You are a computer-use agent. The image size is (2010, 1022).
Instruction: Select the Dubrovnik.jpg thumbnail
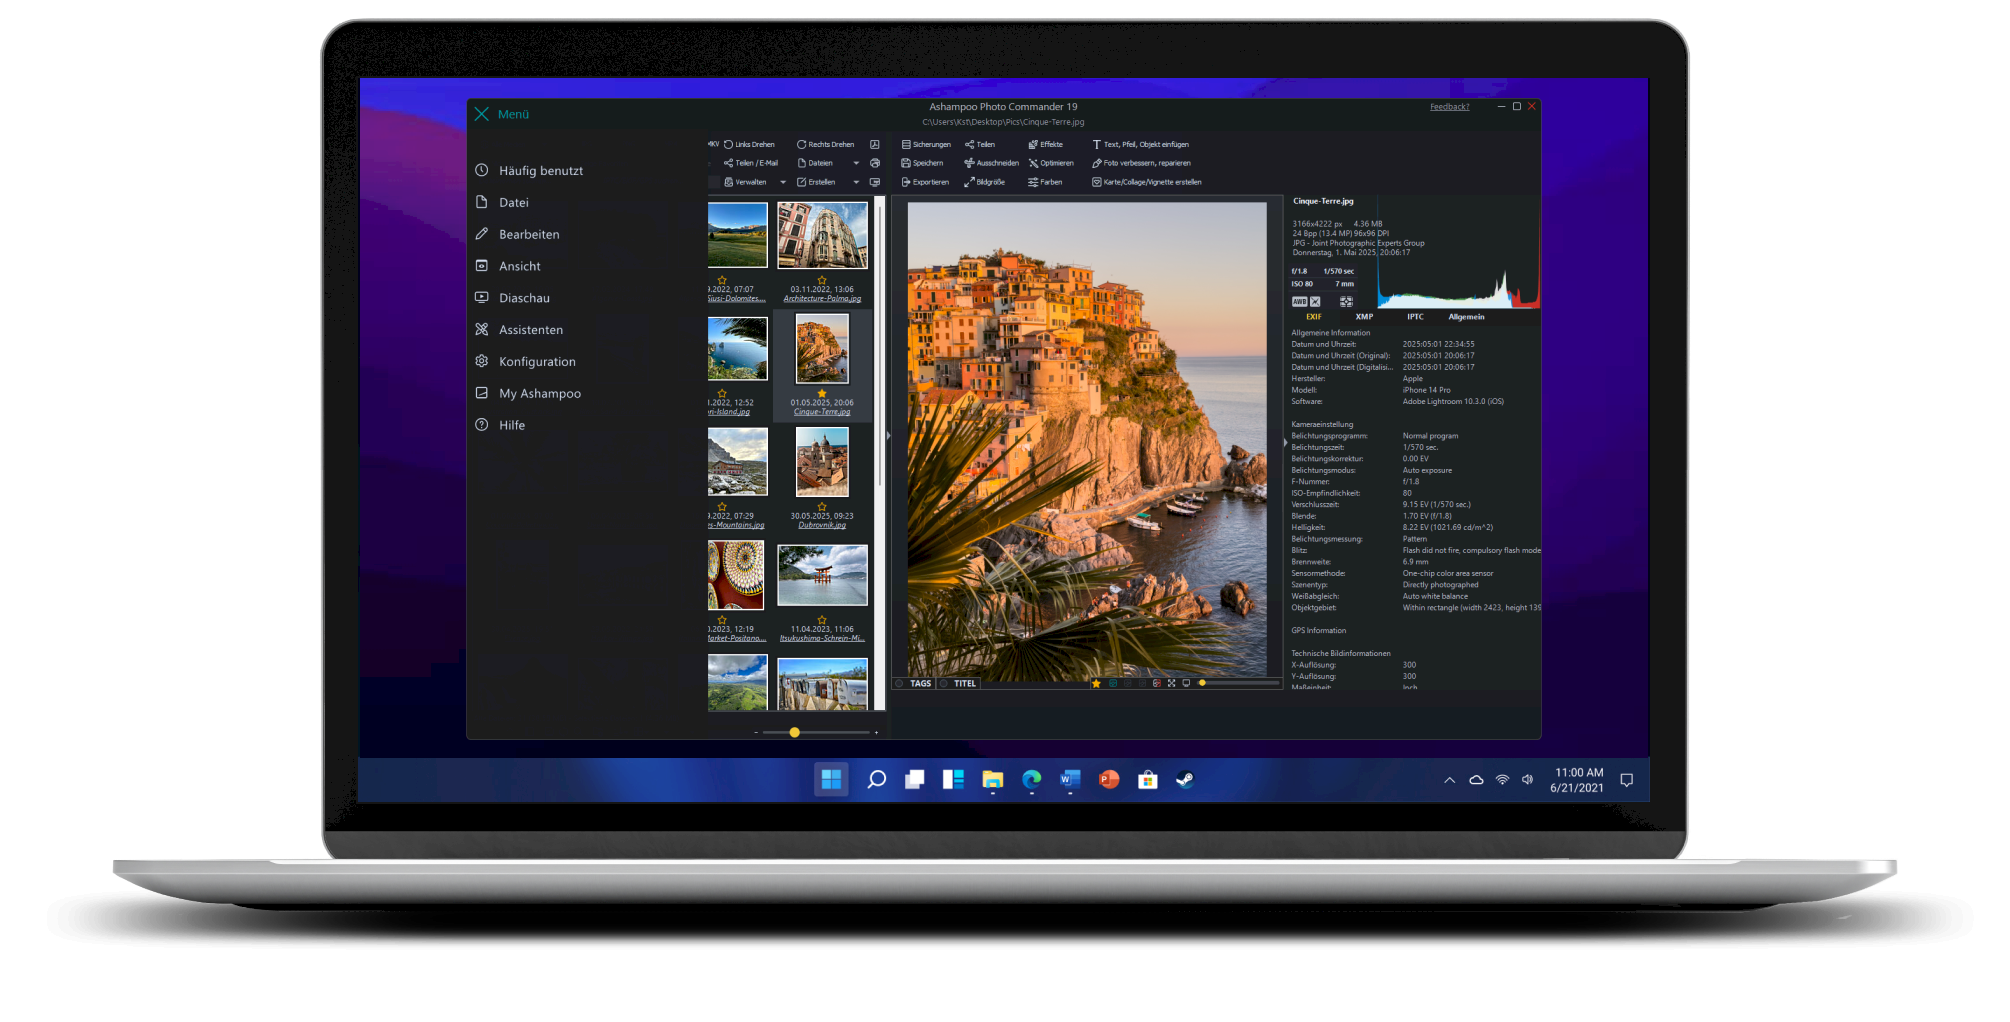point(822,462)
